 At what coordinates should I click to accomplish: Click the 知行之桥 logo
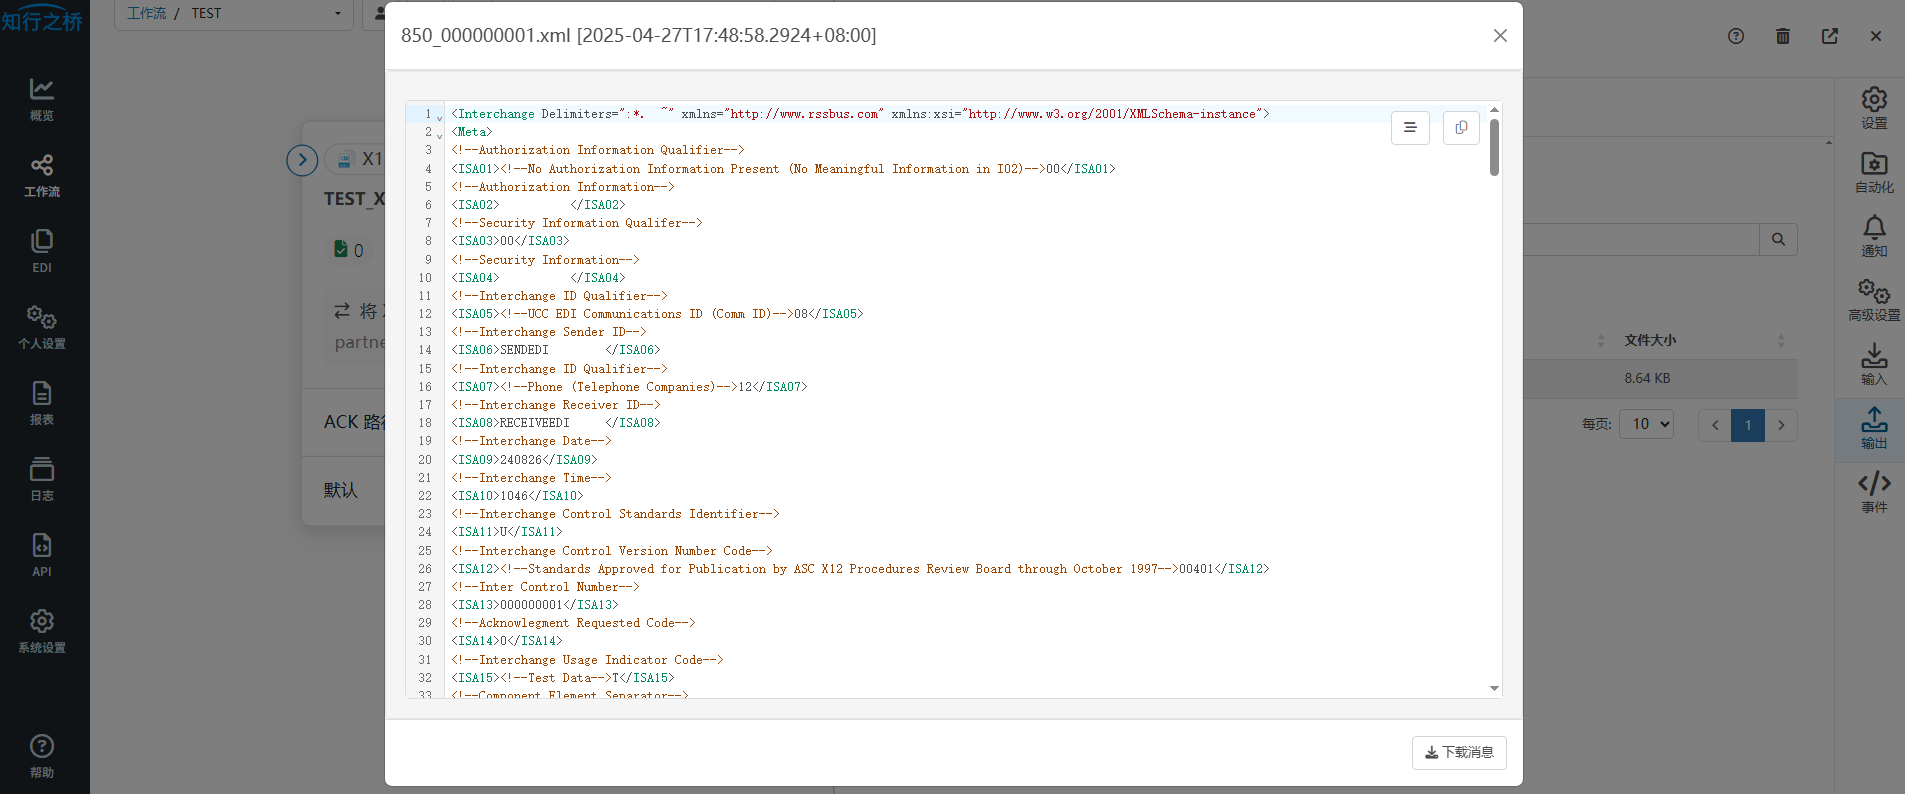42,20
